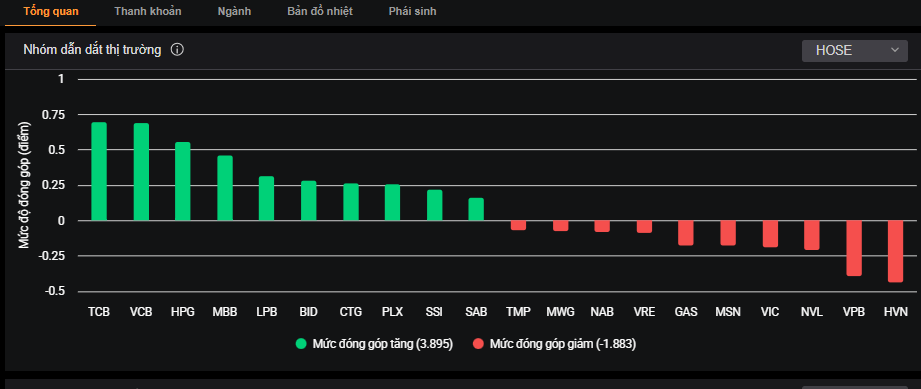Screen dimensions: 921x389
Task: Click the HVN ticker label
Action: [895, 312]
